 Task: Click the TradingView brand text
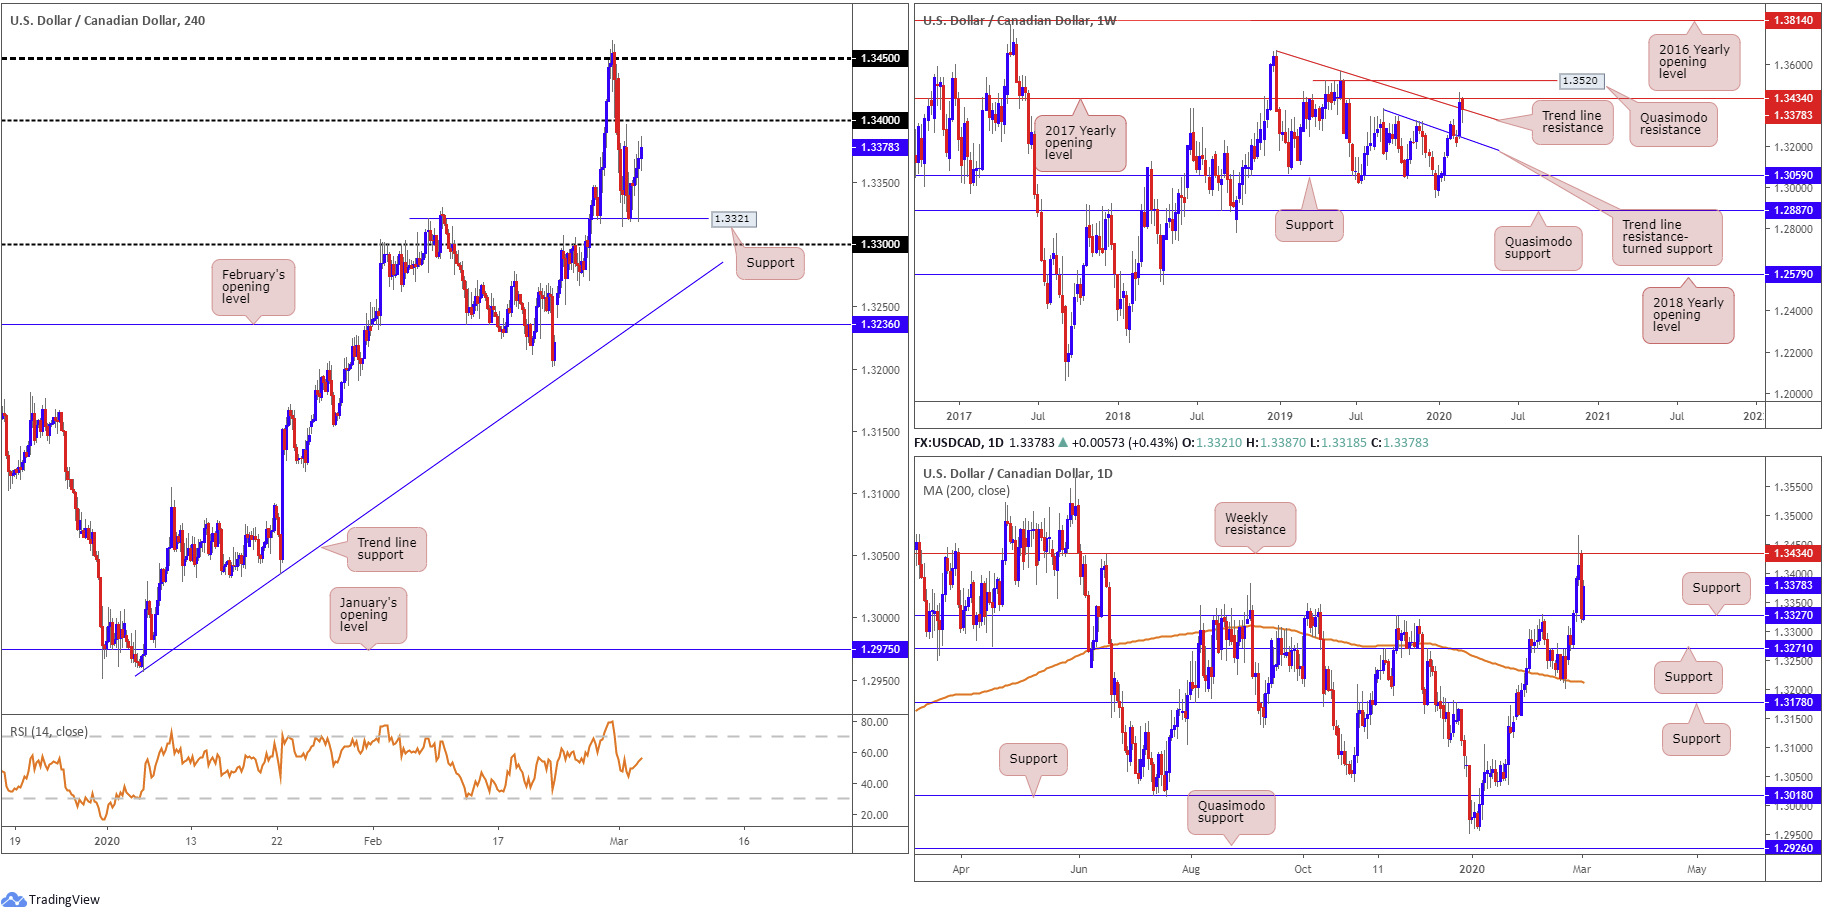[x=64, y=900]
